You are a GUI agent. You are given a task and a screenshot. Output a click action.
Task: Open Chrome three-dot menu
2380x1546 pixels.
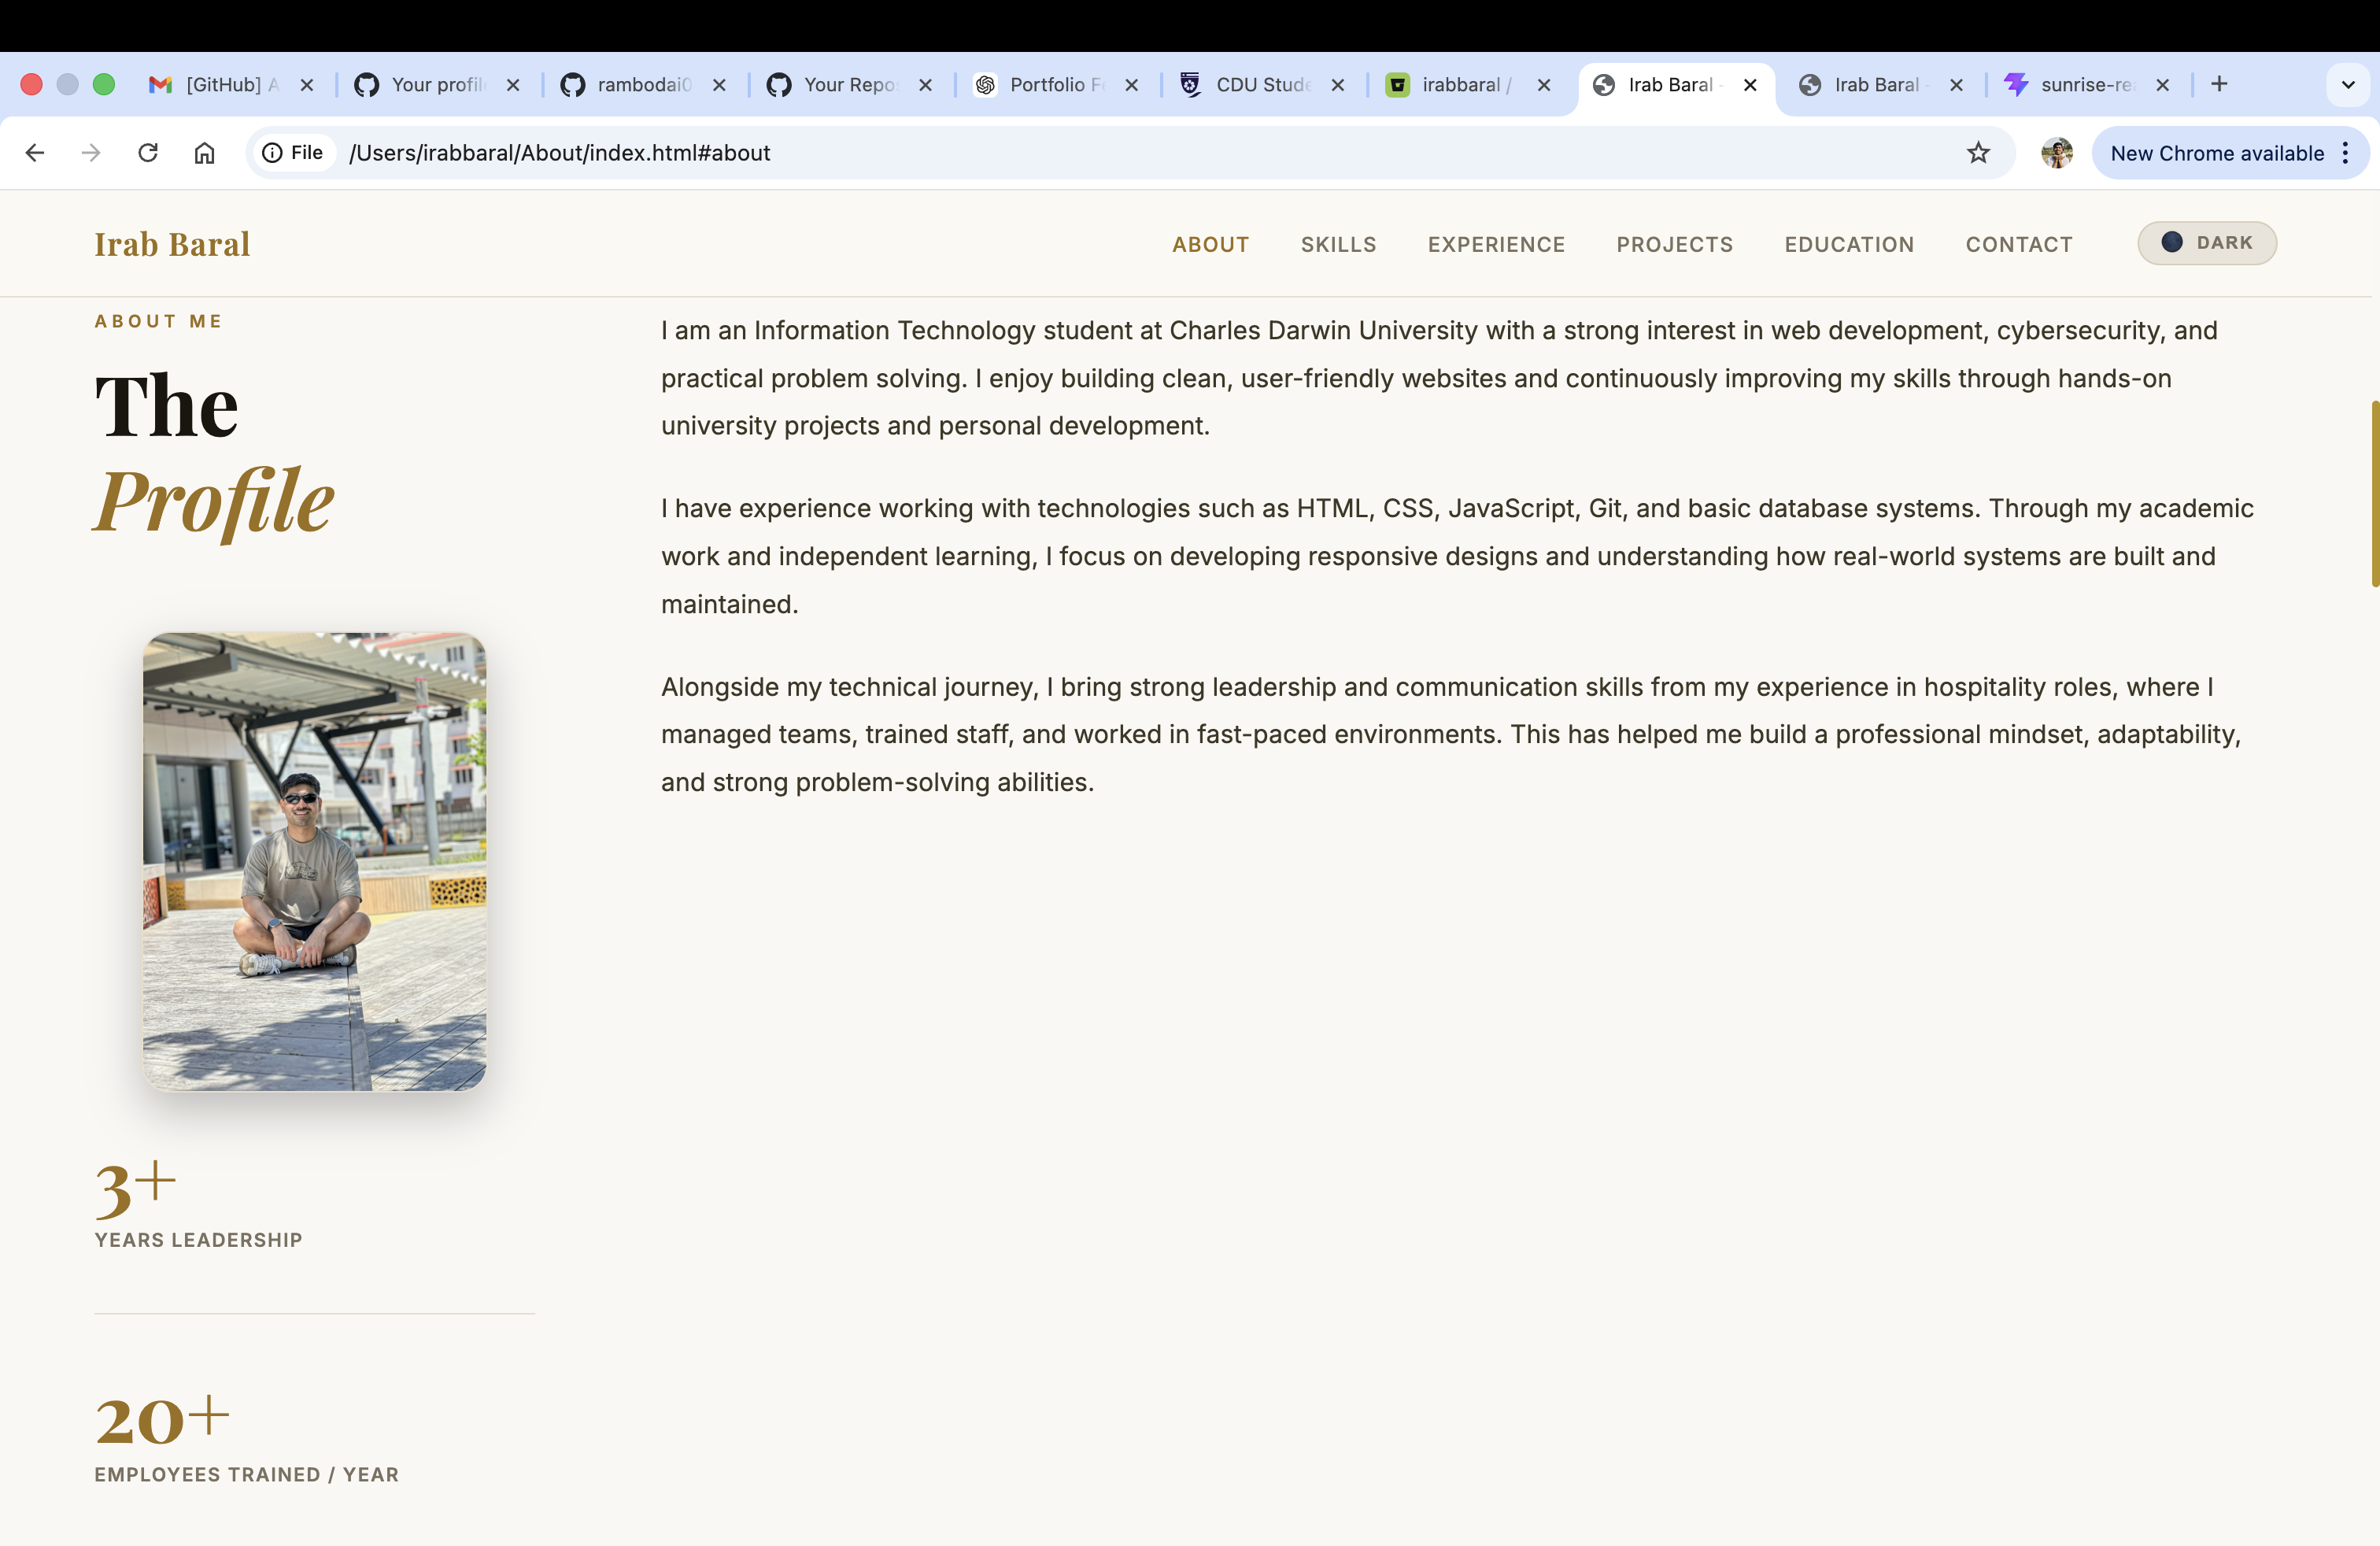[2345, 153]
